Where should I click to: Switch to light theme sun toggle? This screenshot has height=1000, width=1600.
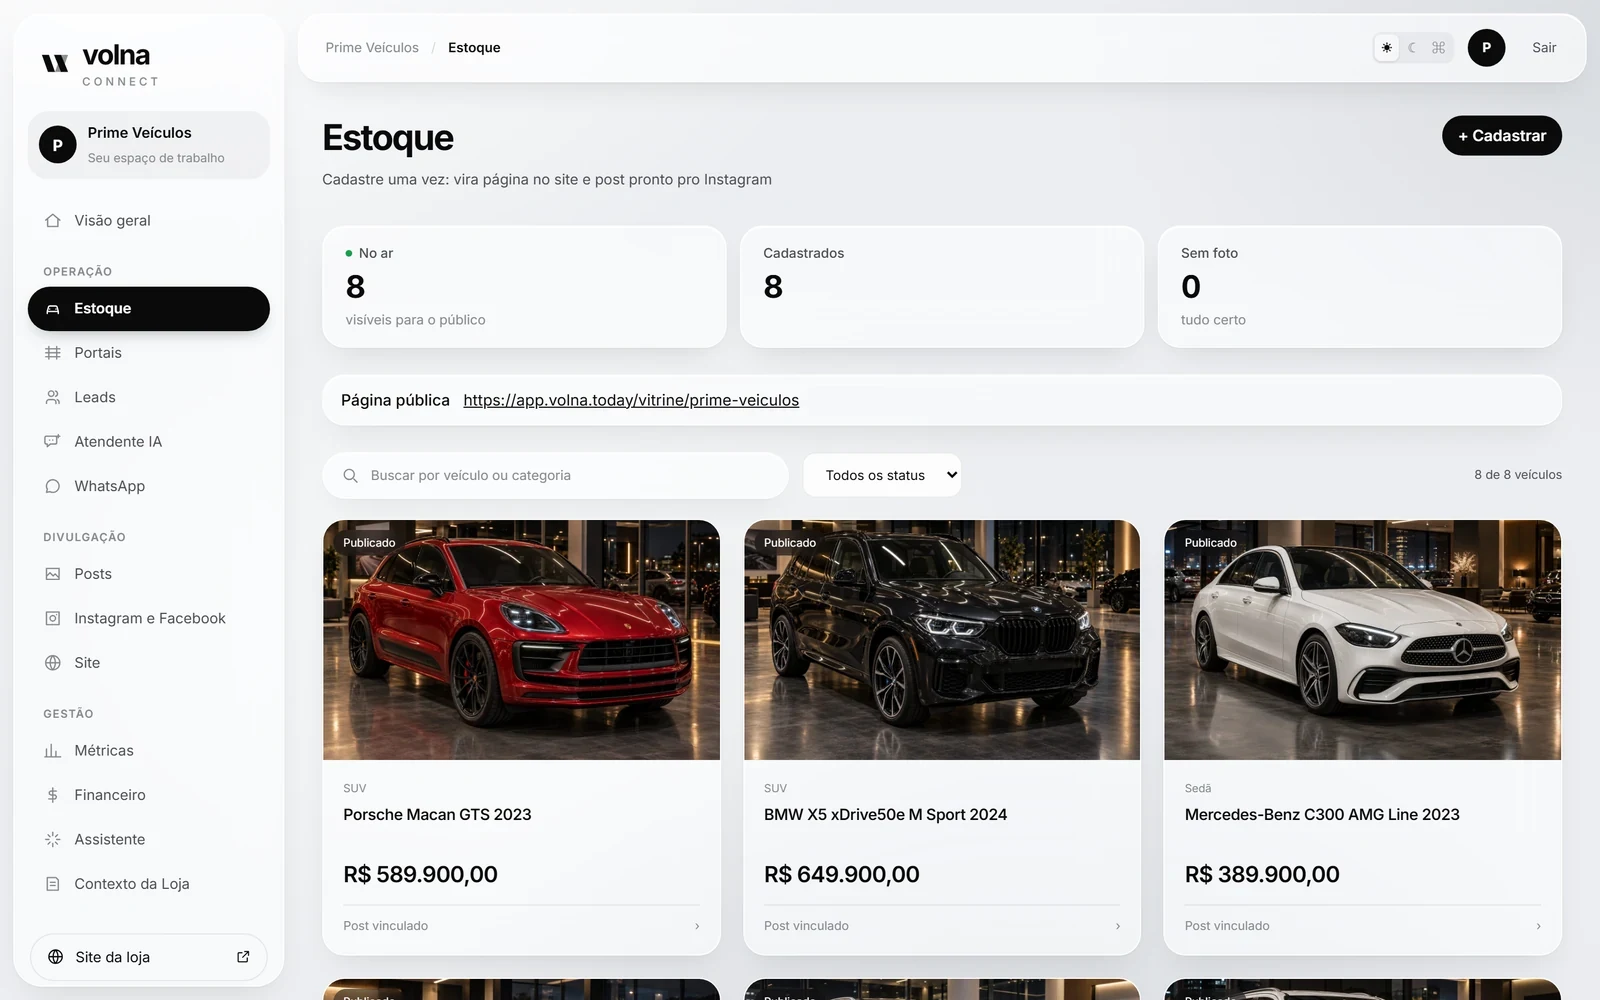point(1386,48)
